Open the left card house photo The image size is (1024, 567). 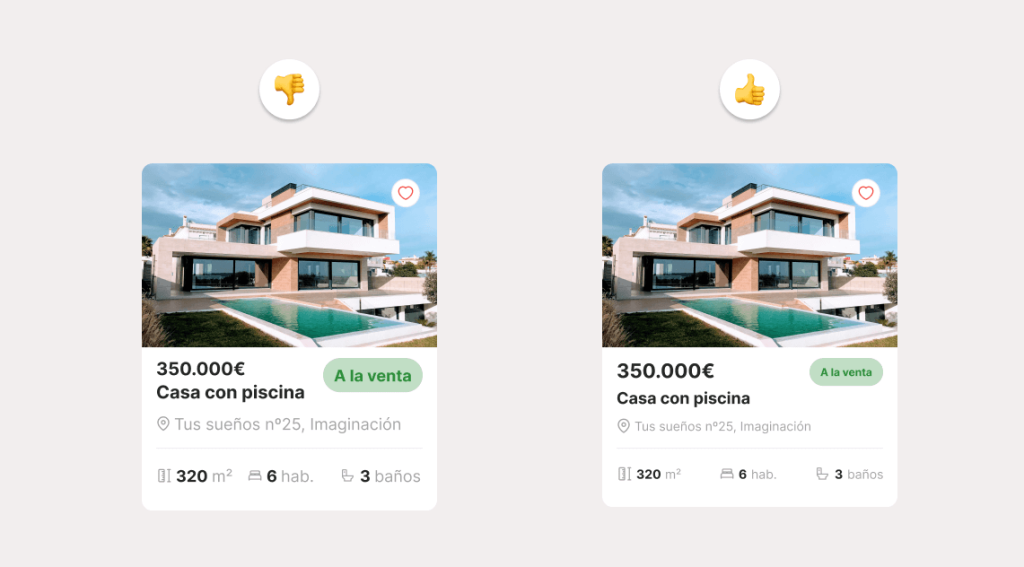point(289,255)
